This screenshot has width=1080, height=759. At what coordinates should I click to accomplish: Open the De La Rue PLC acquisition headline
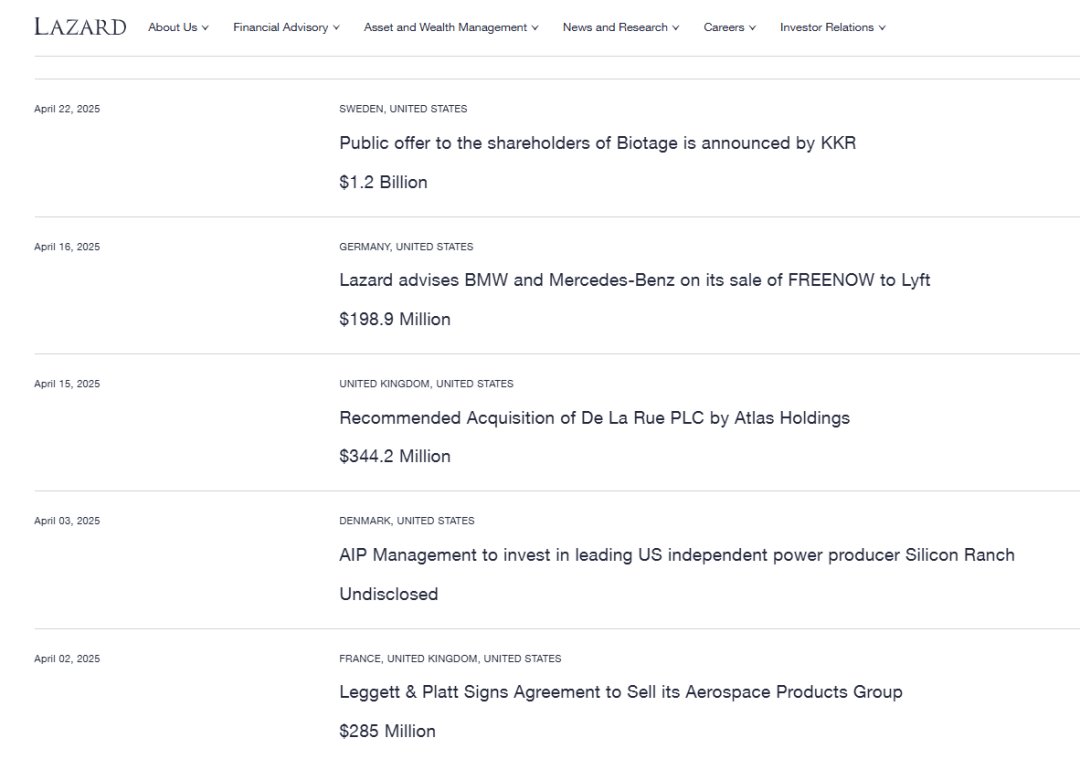(594, 418)
